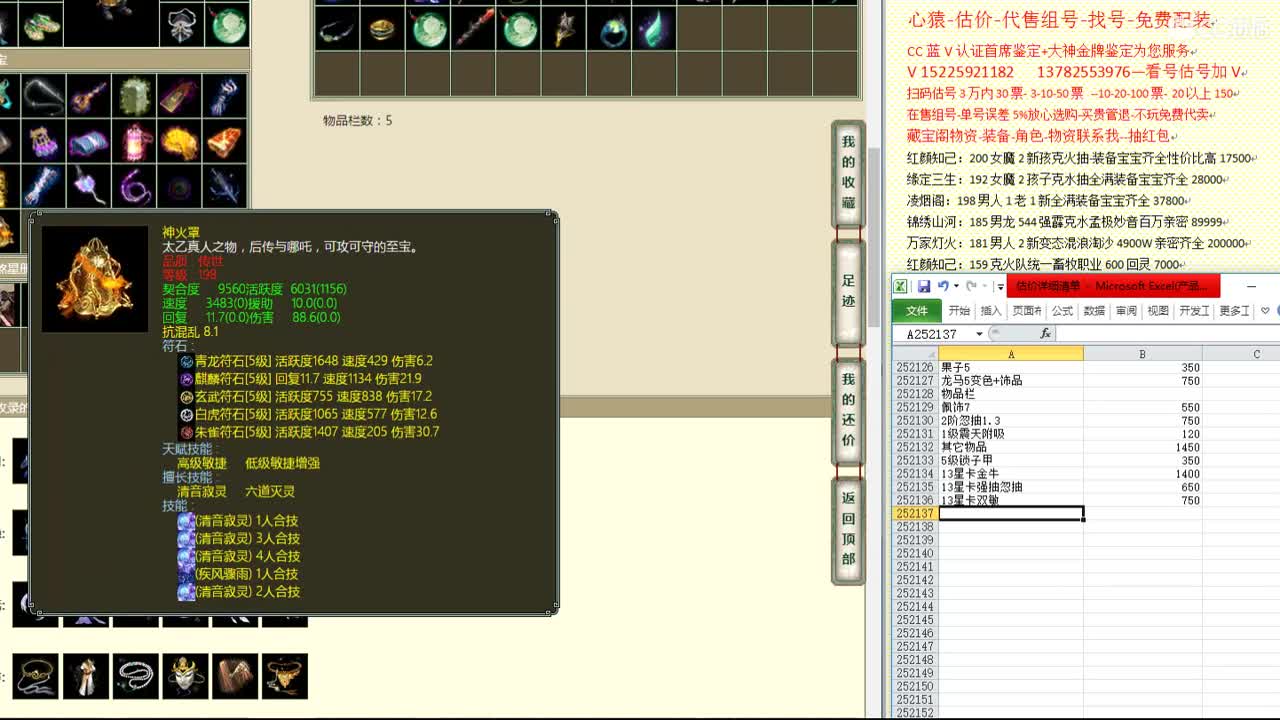Click the red spear inventory item
This screenshot has height=720, width=1280.
[474, 29]
